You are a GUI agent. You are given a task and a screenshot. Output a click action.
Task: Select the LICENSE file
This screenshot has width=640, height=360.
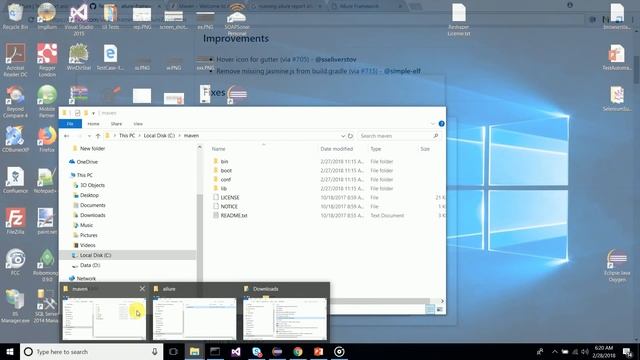click(x=230, y=198)
